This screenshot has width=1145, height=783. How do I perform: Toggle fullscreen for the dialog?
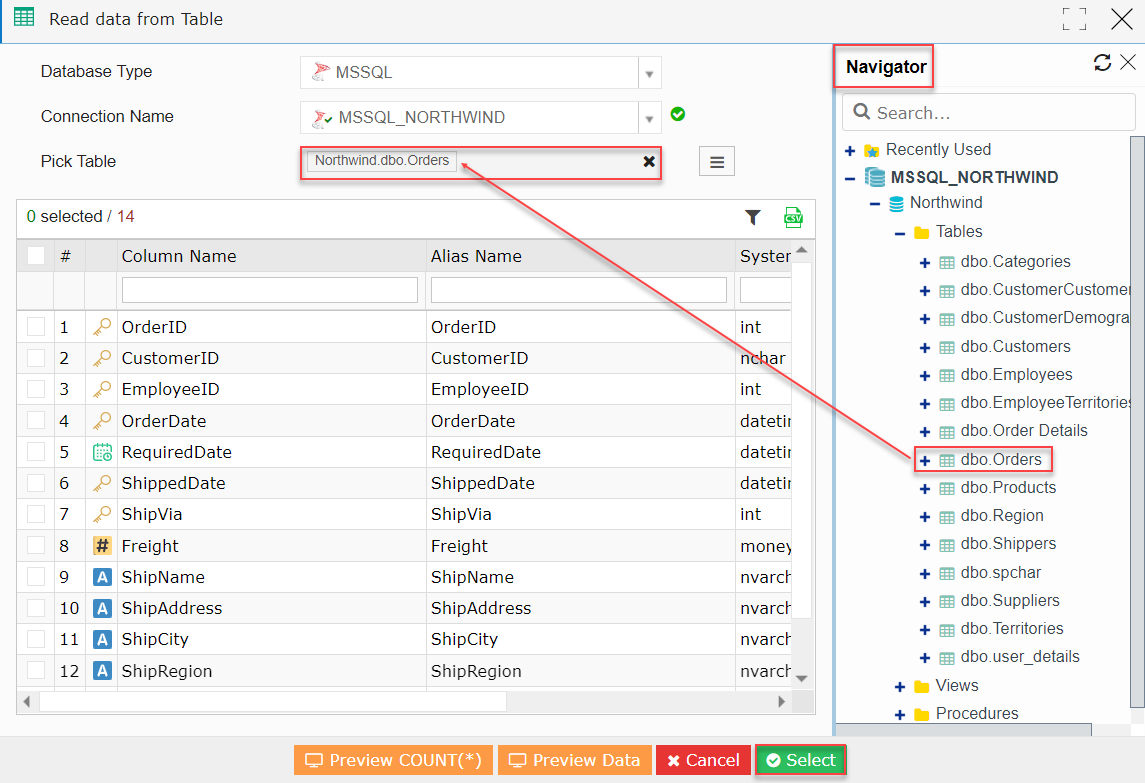pos(1074,19)
